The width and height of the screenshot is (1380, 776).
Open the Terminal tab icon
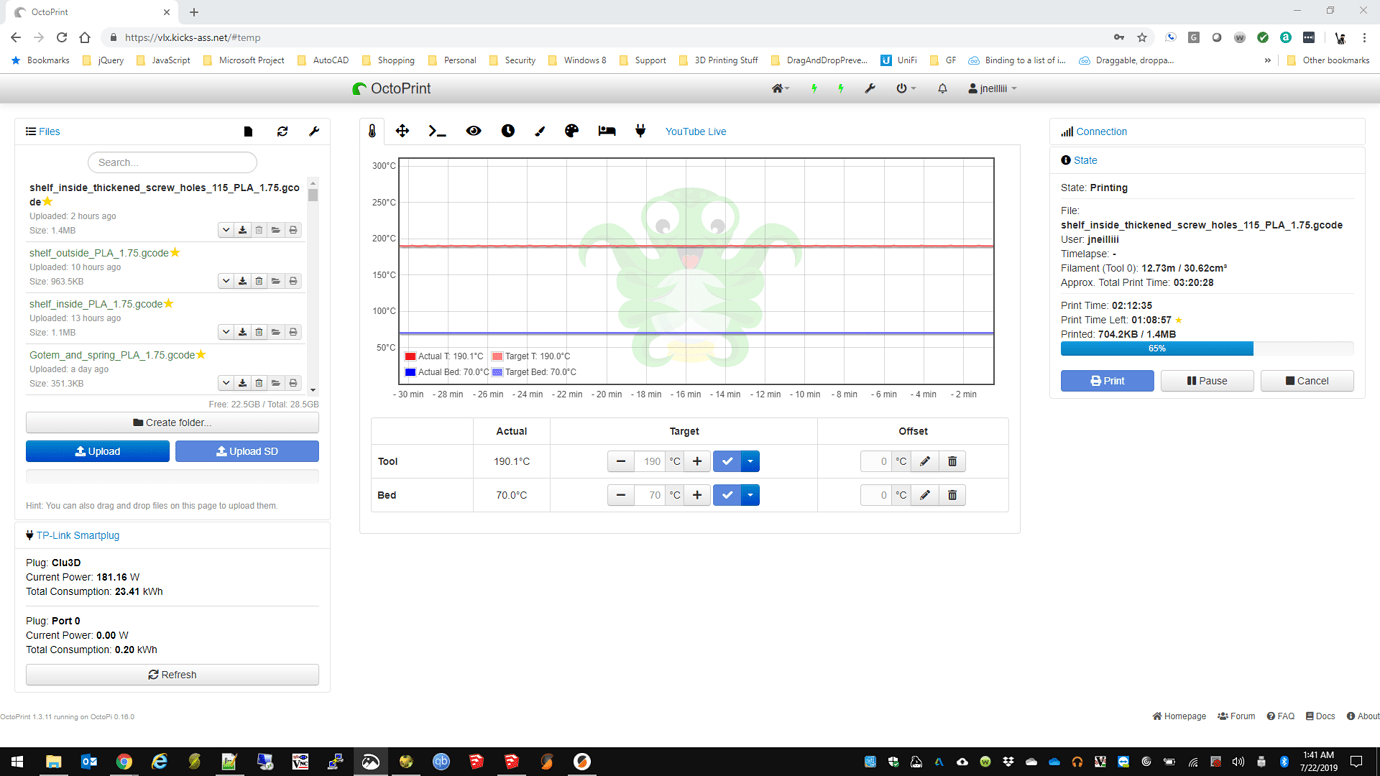437,131
